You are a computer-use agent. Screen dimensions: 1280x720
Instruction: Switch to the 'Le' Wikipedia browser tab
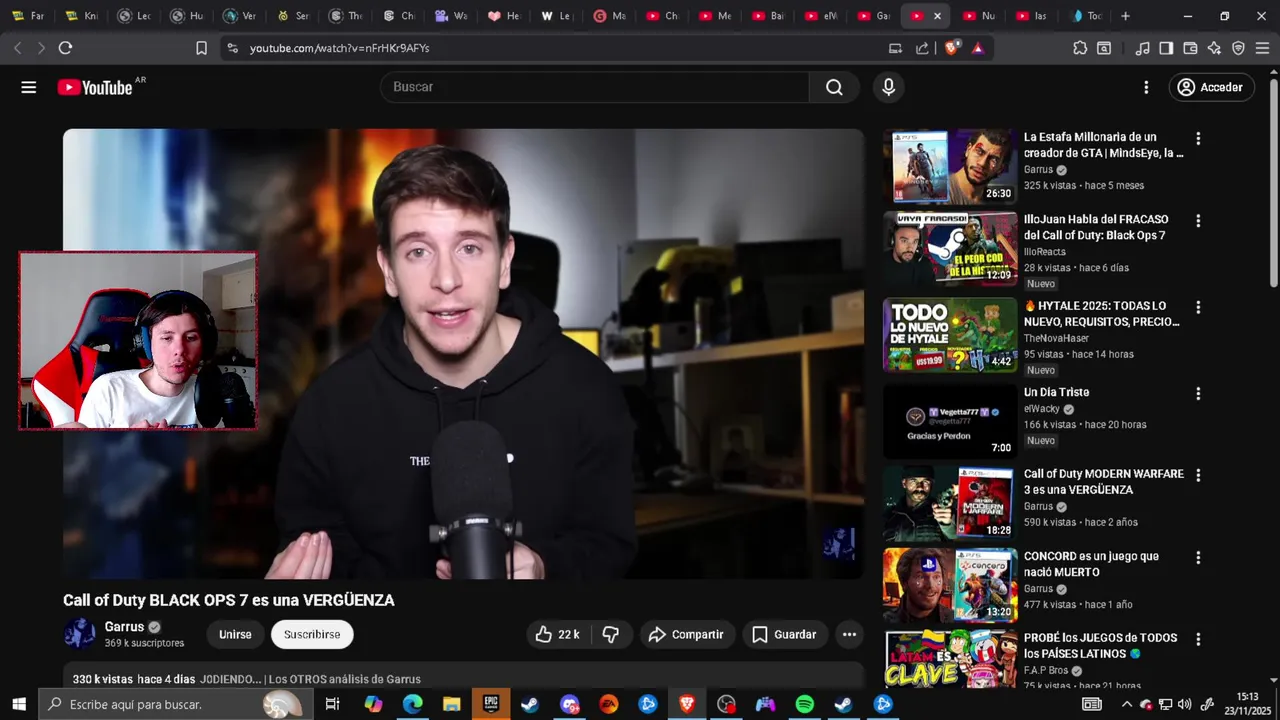coord(556,16)
